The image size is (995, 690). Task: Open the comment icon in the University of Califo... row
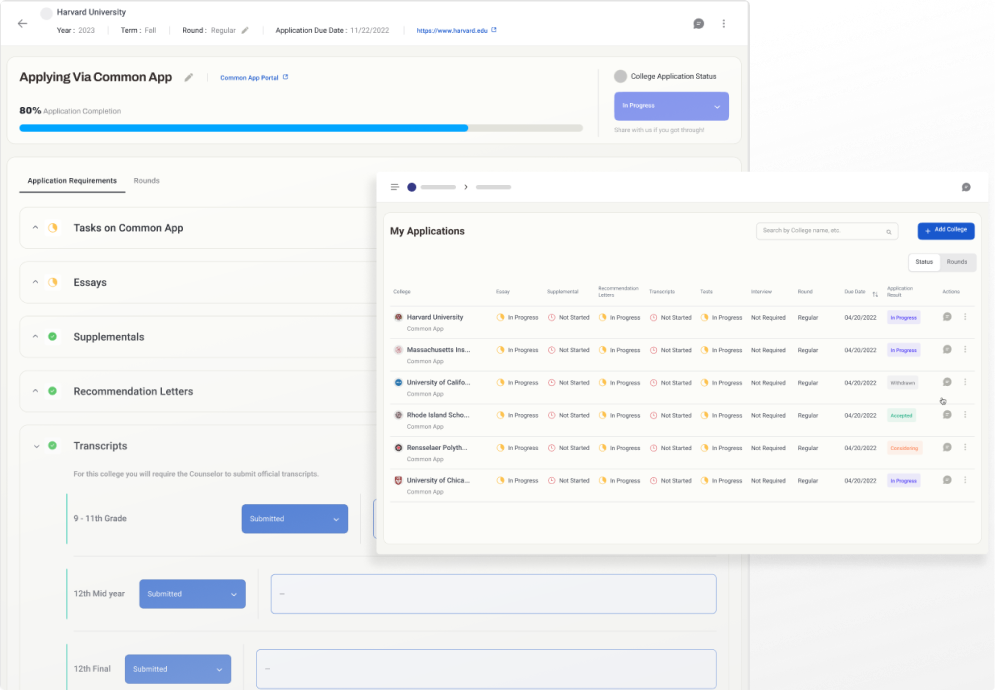947,382
